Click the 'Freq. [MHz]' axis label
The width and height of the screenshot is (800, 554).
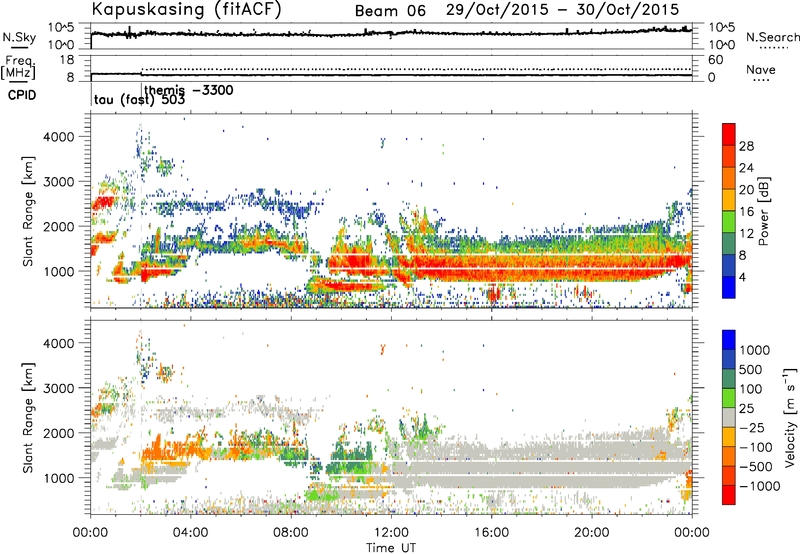click(x=18, y=67)
